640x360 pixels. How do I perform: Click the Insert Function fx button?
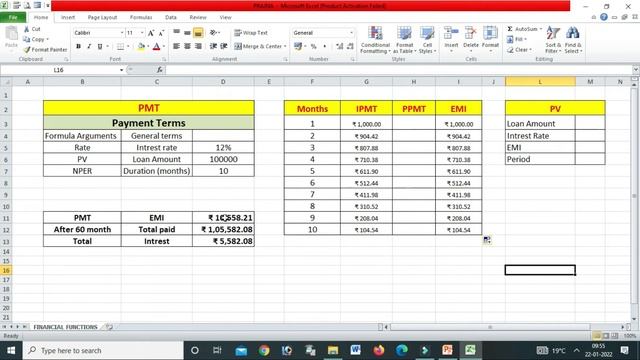(160, 70)
